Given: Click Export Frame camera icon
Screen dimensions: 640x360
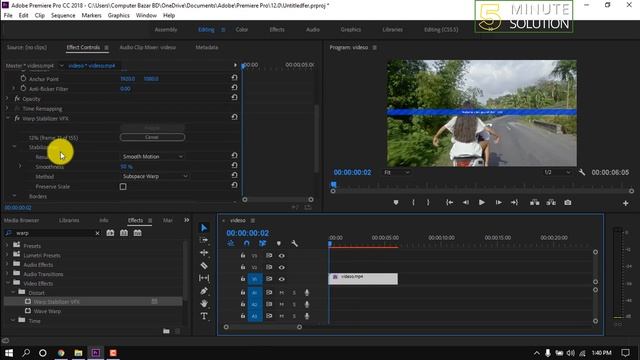Looking at the screenshot, I should click(x=568, y=202).
